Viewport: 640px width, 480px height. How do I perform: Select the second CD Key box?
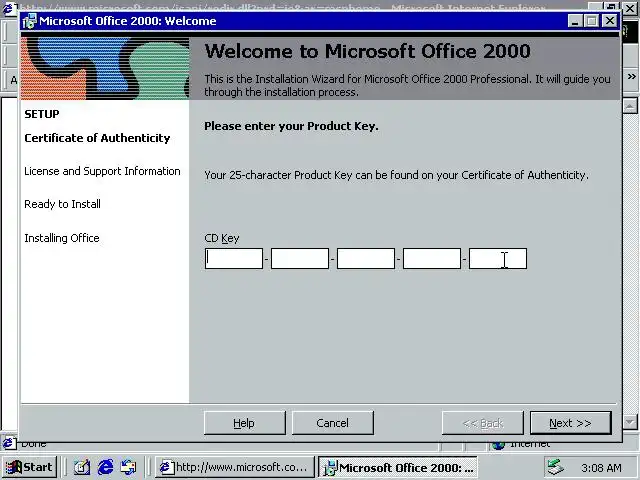[300, 258]
